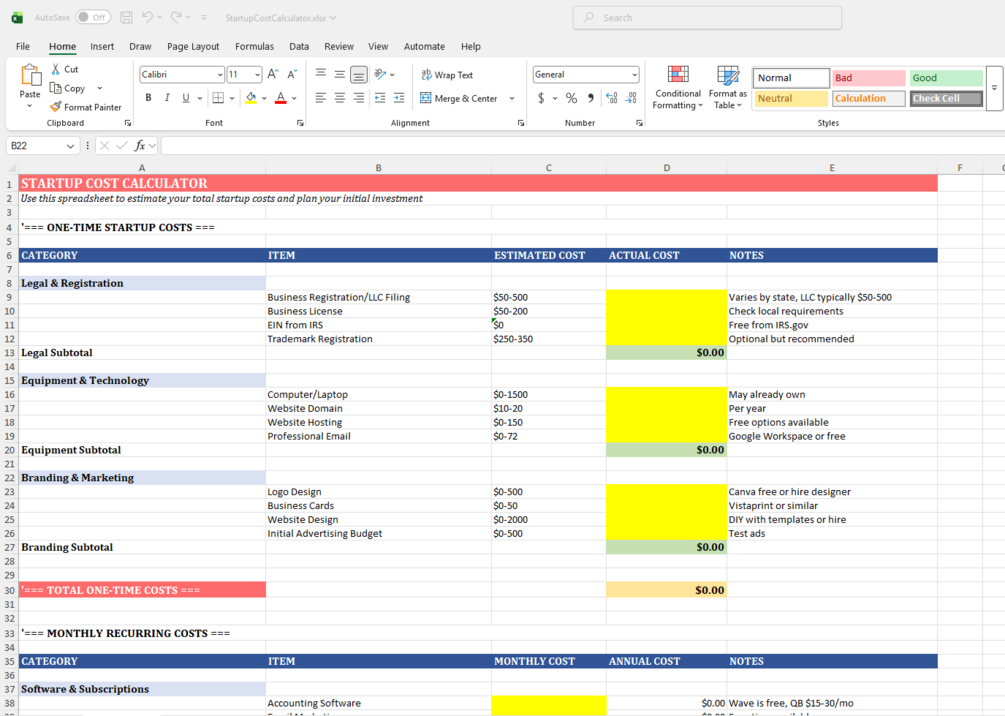The height and width of the screenshot is (716, 1005).
Task: Click the Redo arrow icon
Action: (176, 17)
